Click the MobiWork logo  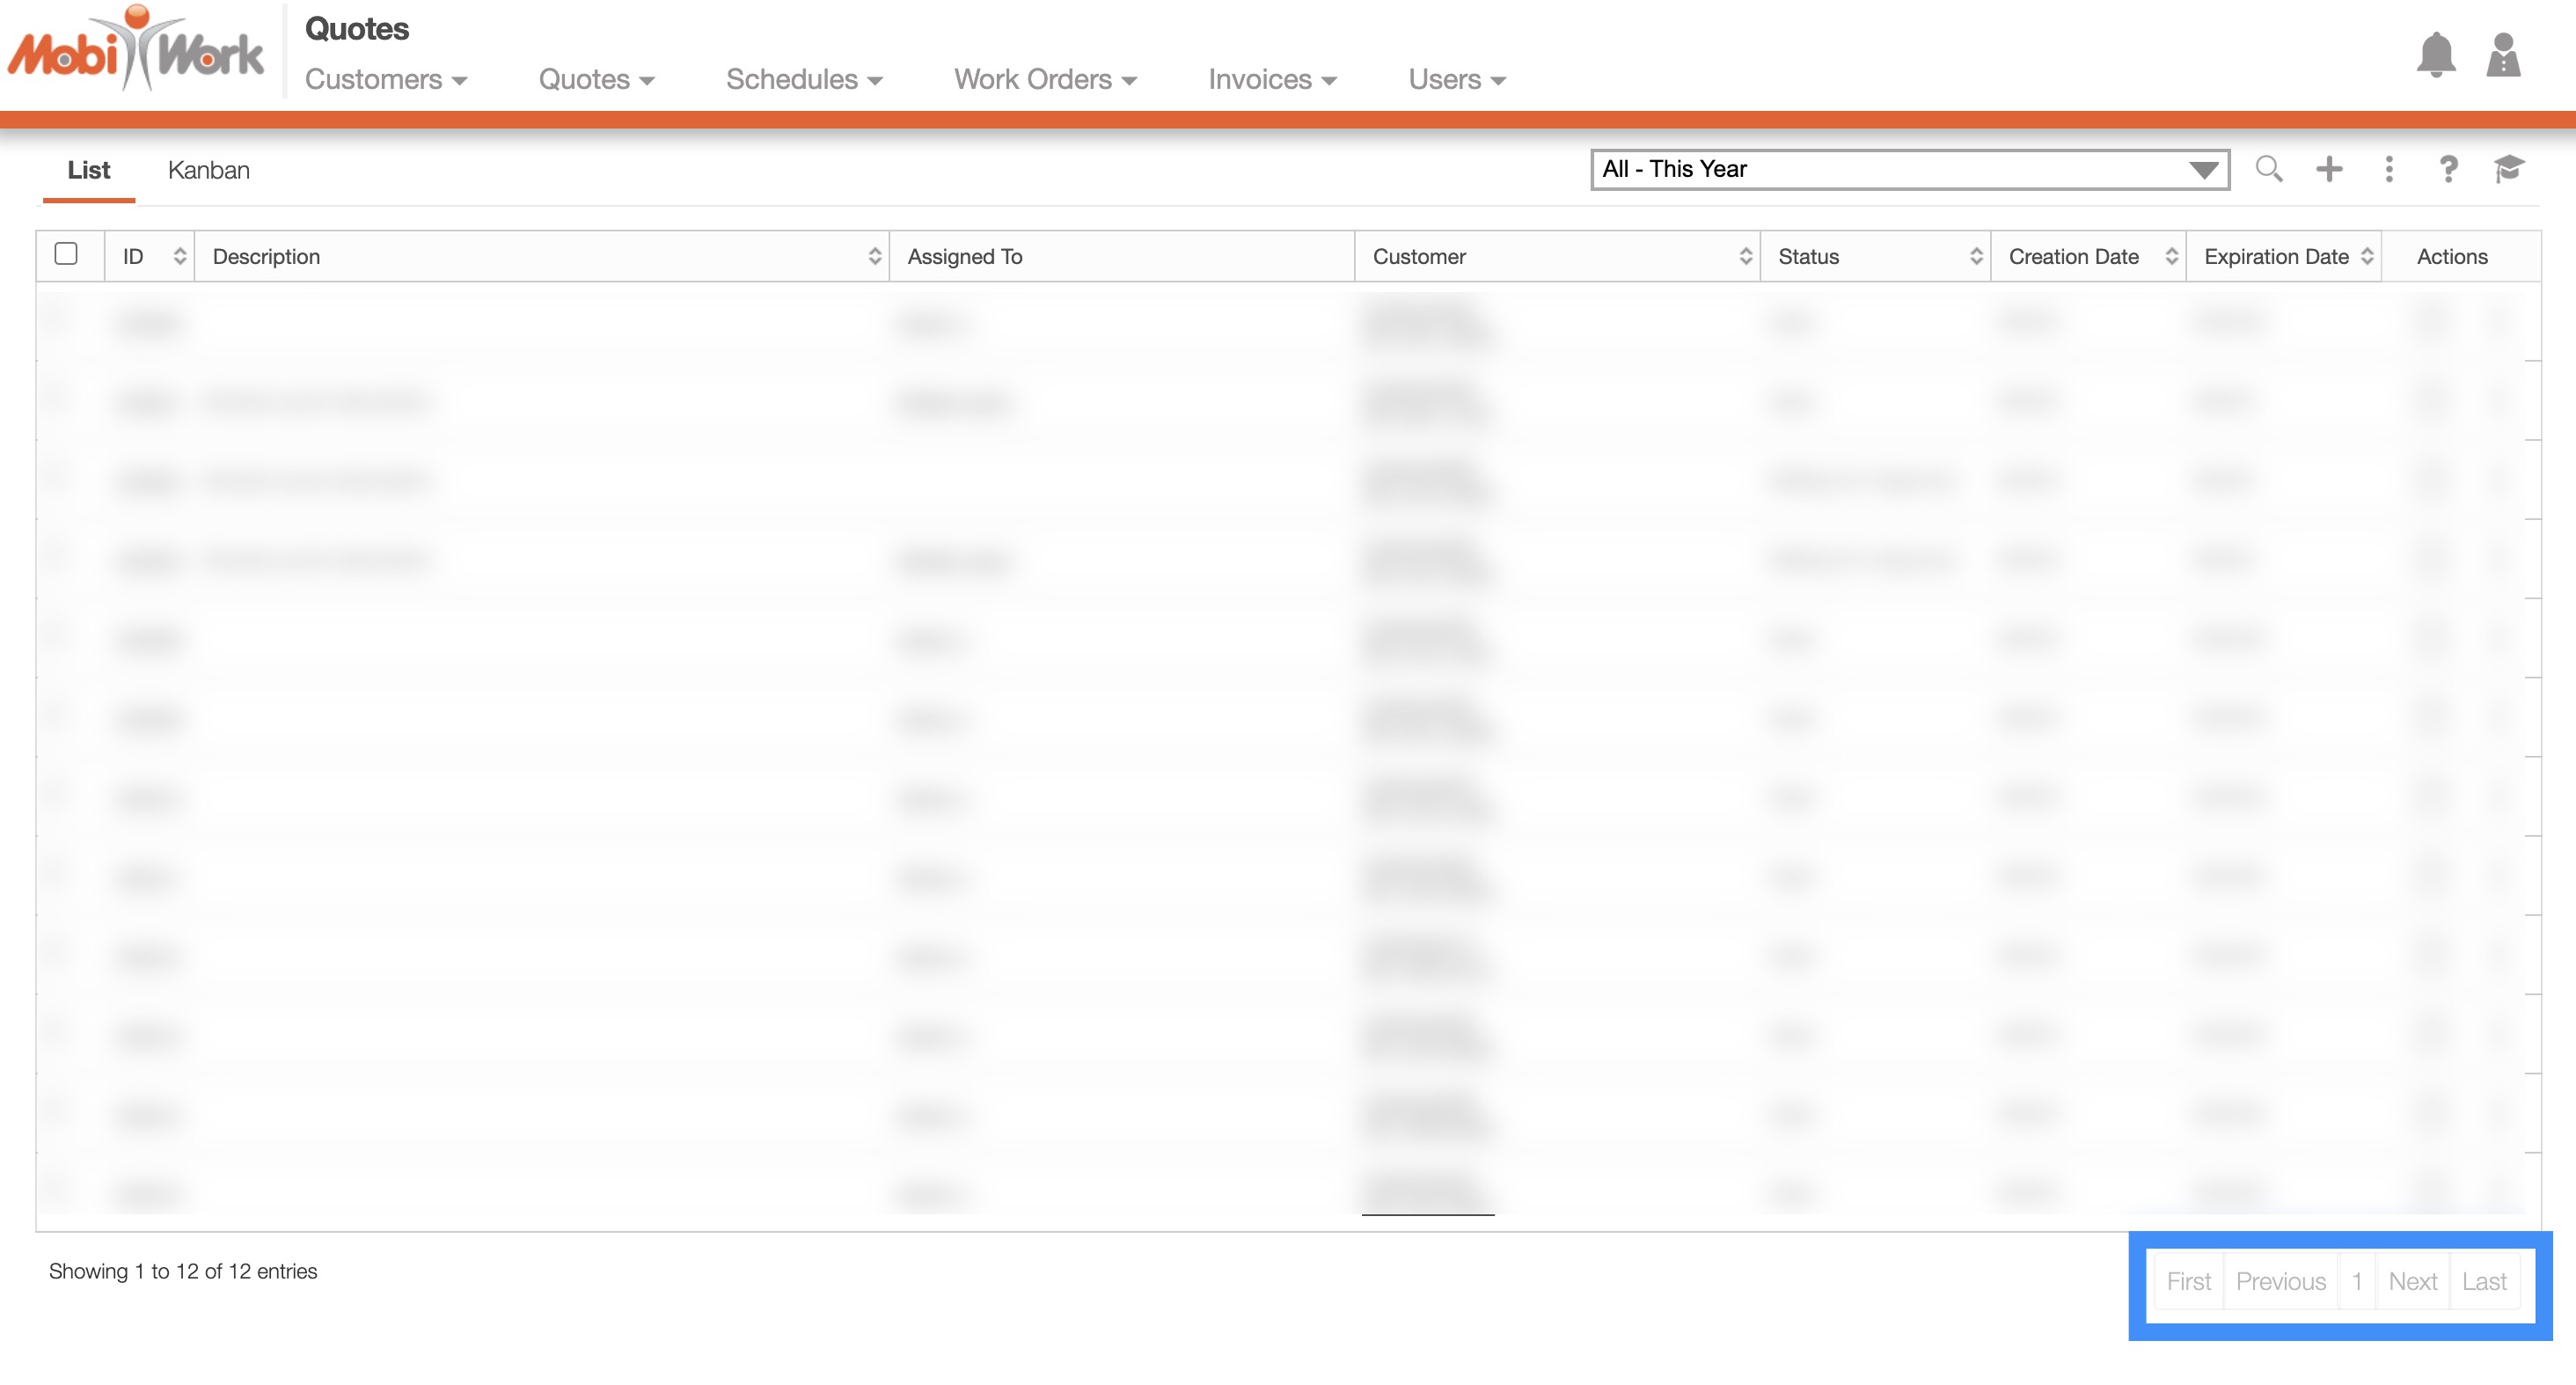tap(136, 50)
